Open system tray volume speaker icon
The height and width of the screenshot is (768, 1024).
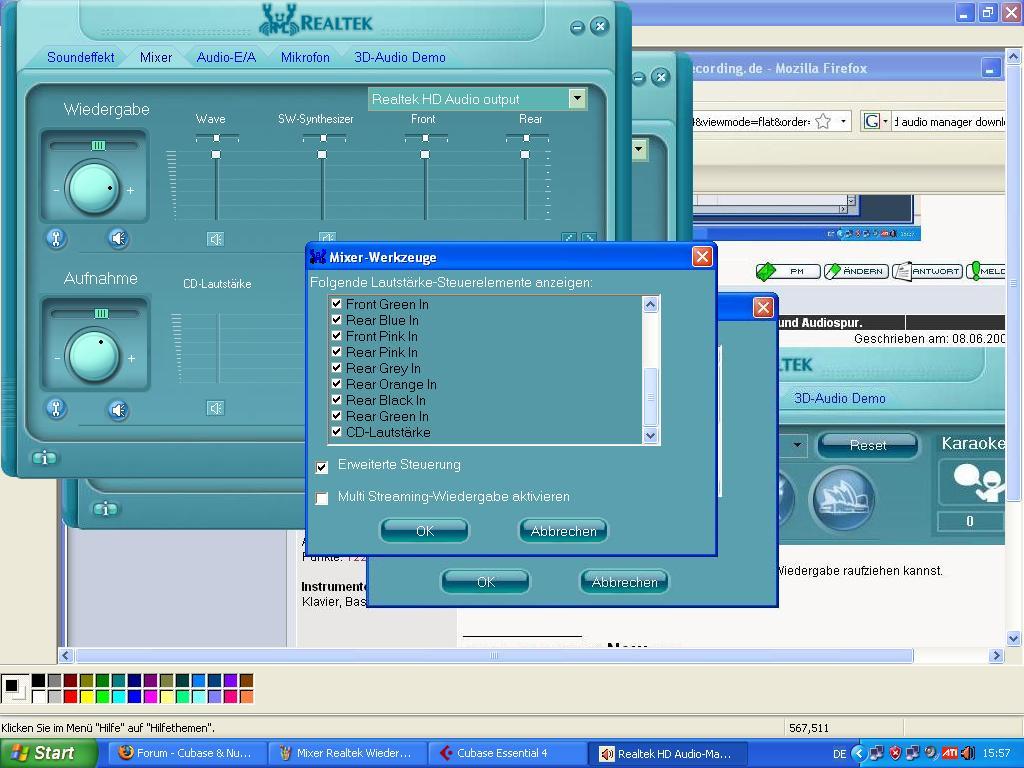[x=968, y=754]
